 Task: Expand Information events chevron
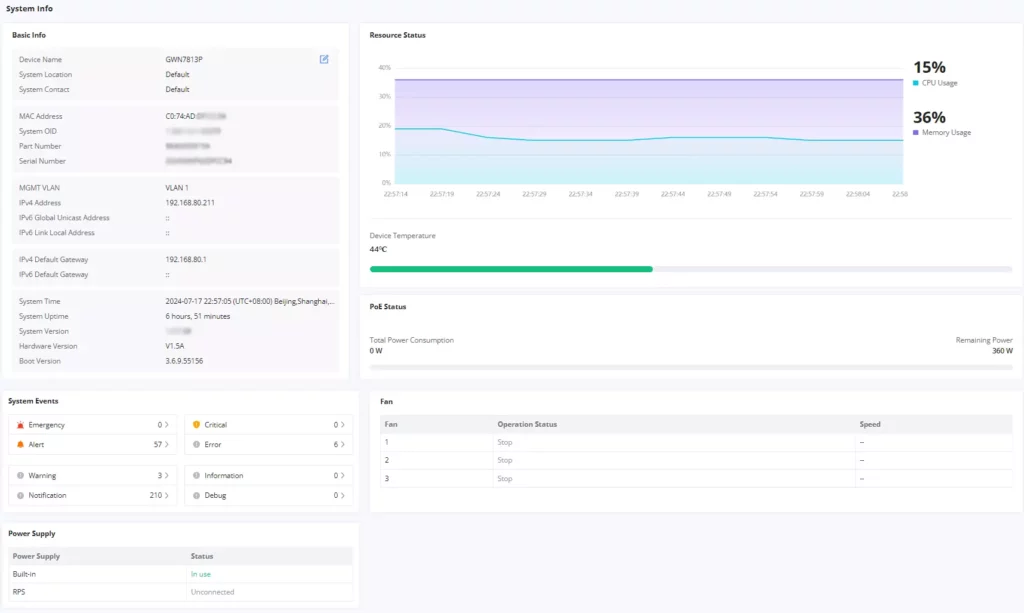coord(342,476)
